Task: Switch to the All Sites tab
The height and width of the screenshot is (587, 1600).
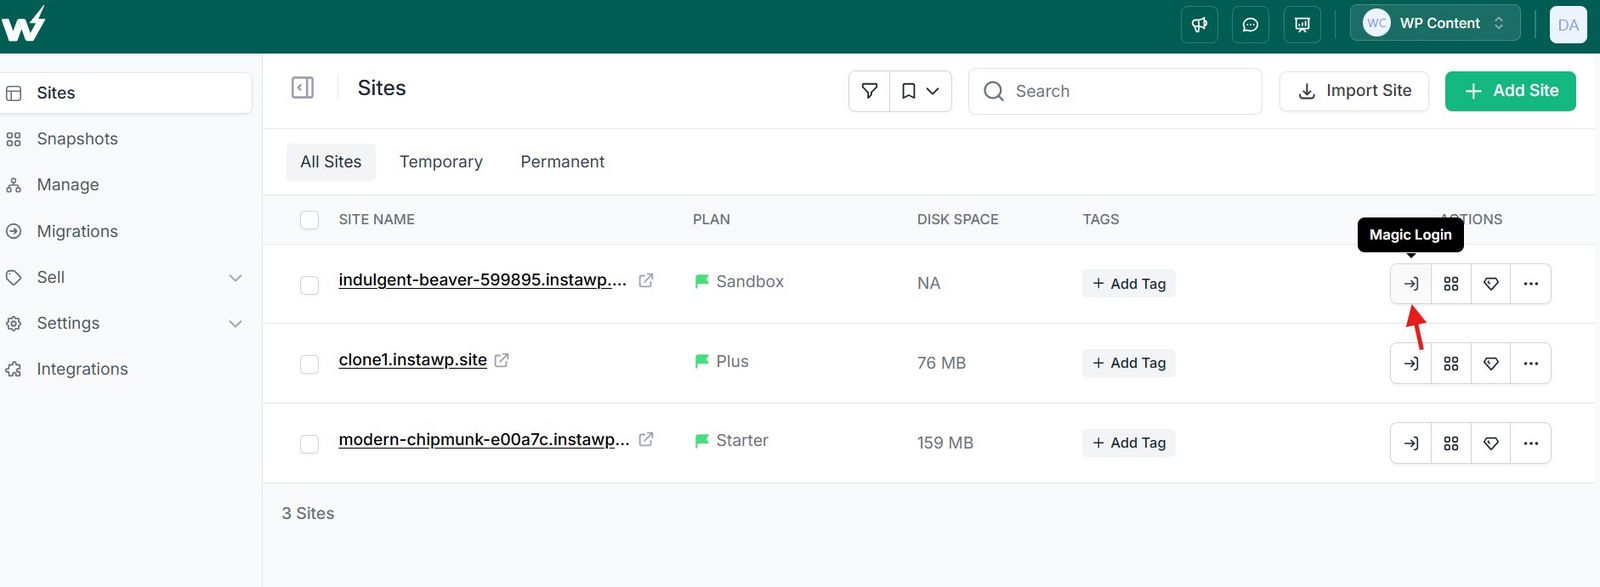Action: (331, 162)
